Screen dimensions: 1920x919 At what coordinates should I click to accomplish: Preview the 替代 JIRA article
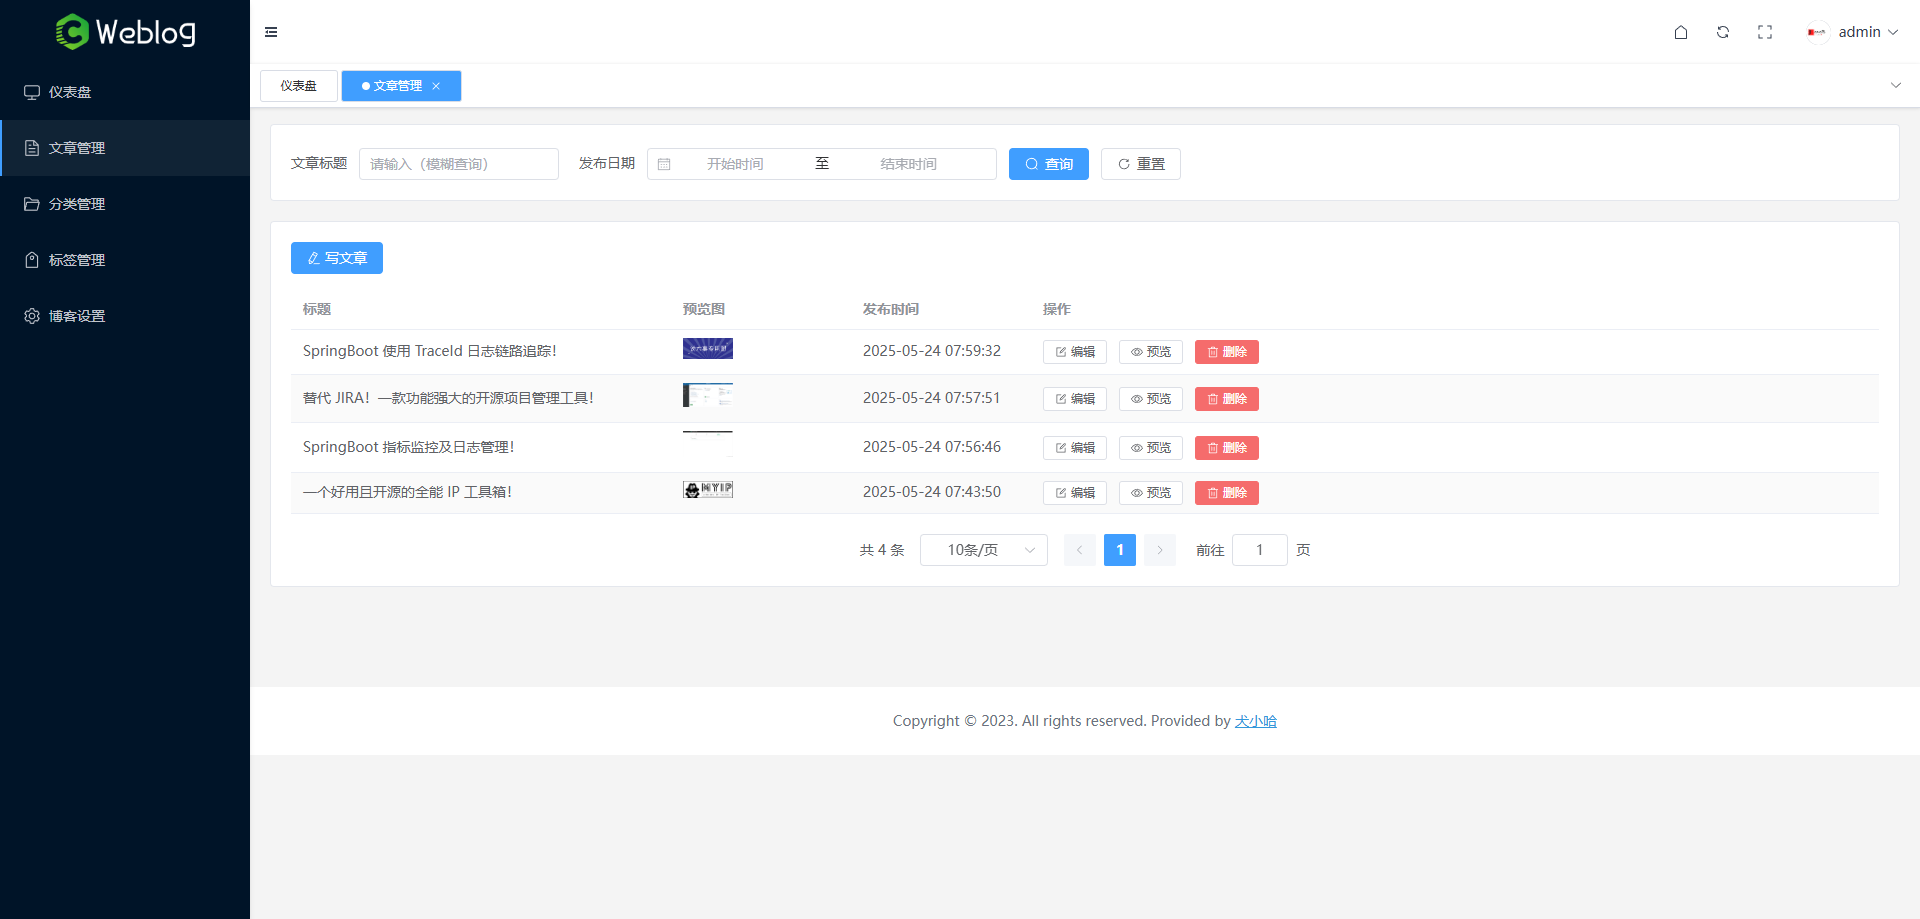(x=1151, y=399)
